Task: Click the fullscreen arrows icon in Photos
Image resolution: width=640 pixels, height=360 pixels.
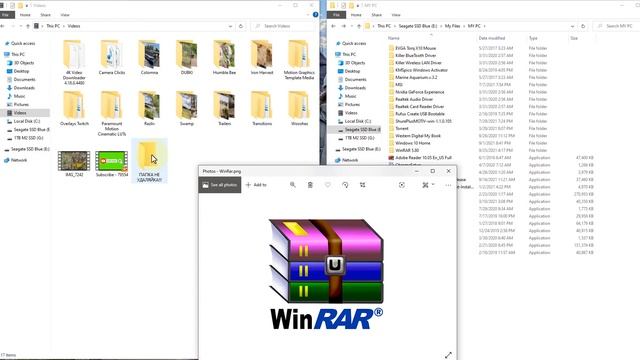Action: (448, 355)
